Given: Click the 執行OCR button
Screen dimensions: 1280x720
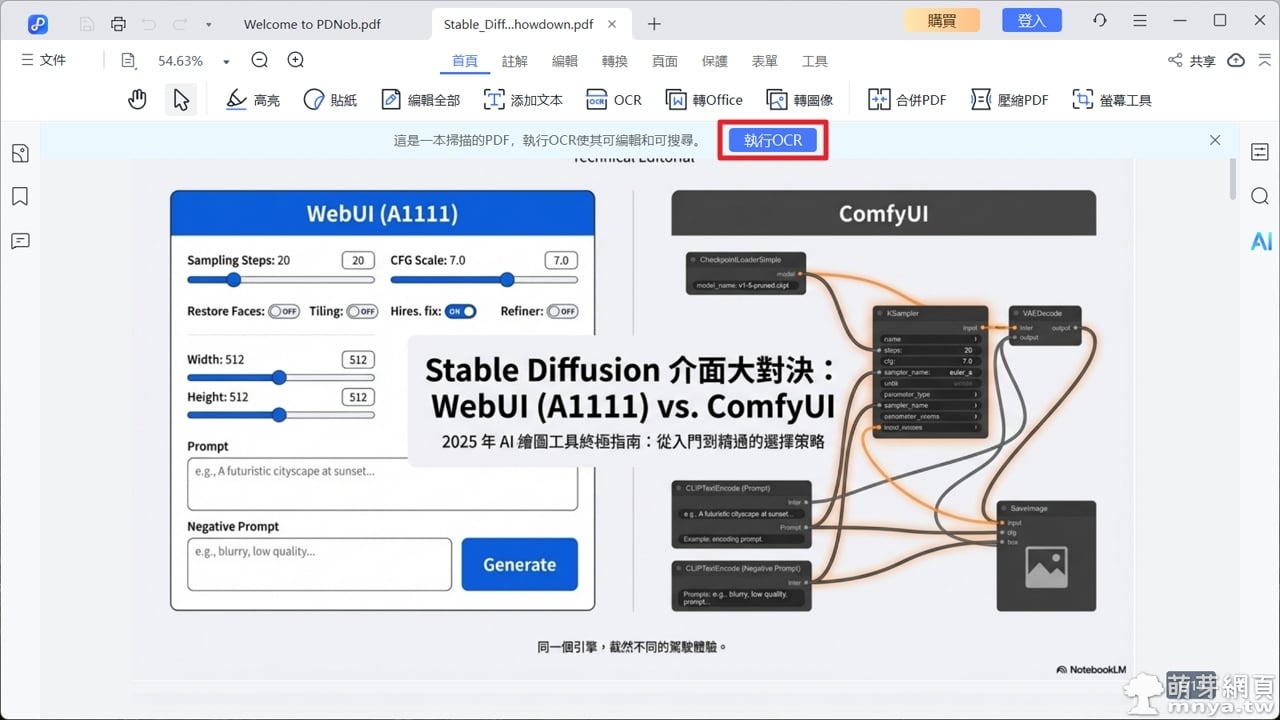Looking at the screenshot, I should coord(772,140).
